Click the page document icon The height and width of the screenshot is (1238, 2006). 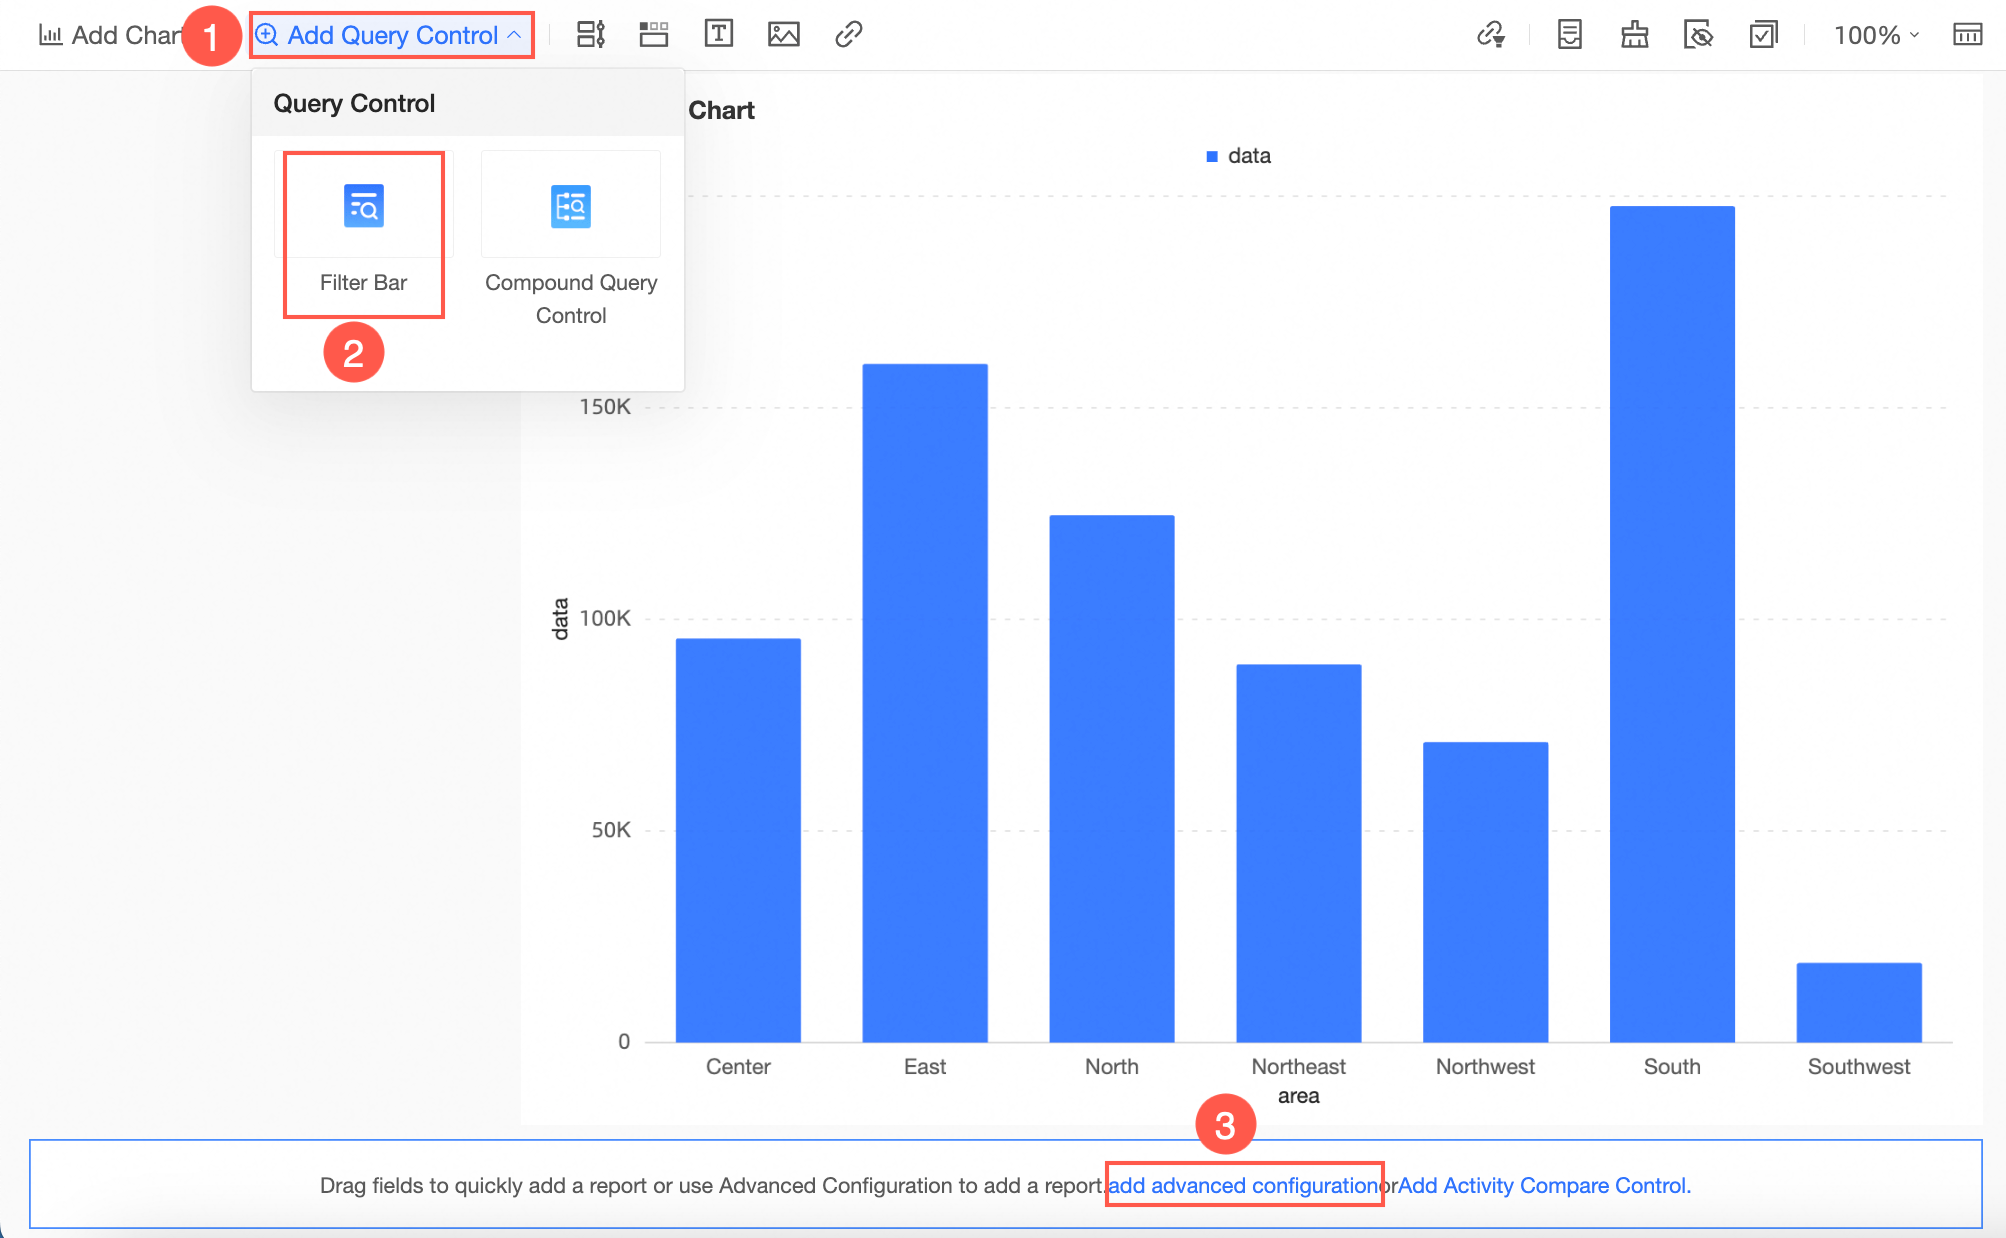point(1569,35)
